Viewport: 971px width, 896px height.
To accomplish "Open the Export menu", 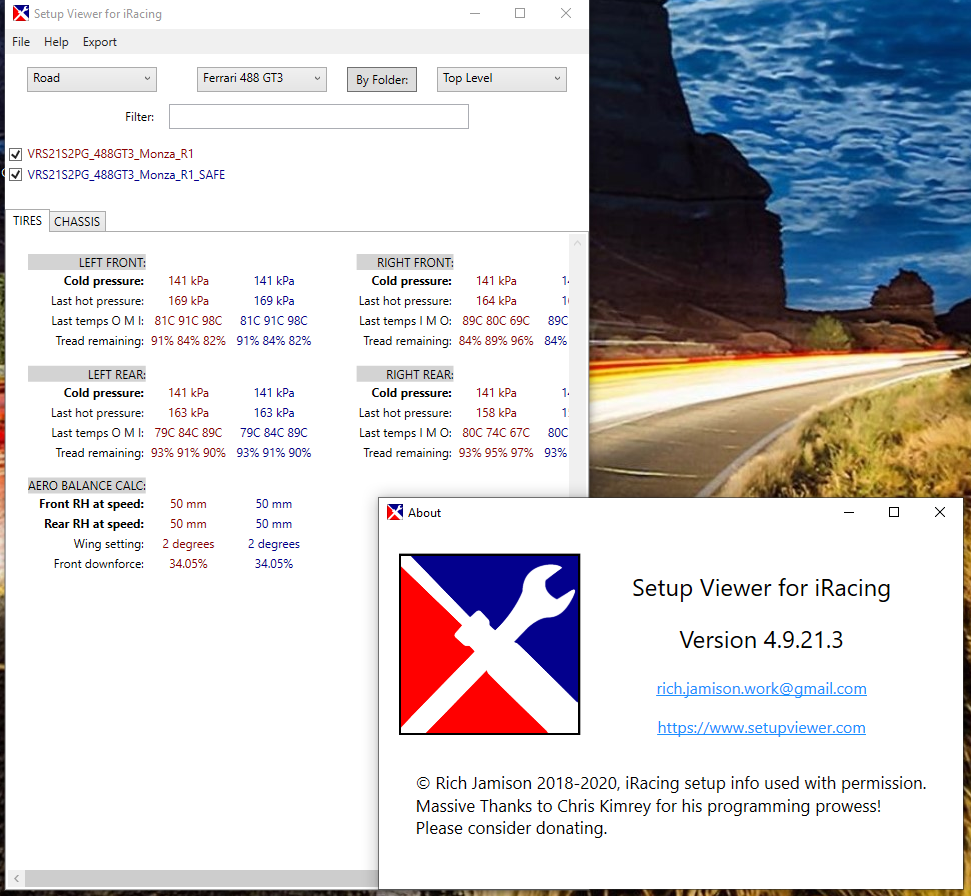I will [99, 42].
